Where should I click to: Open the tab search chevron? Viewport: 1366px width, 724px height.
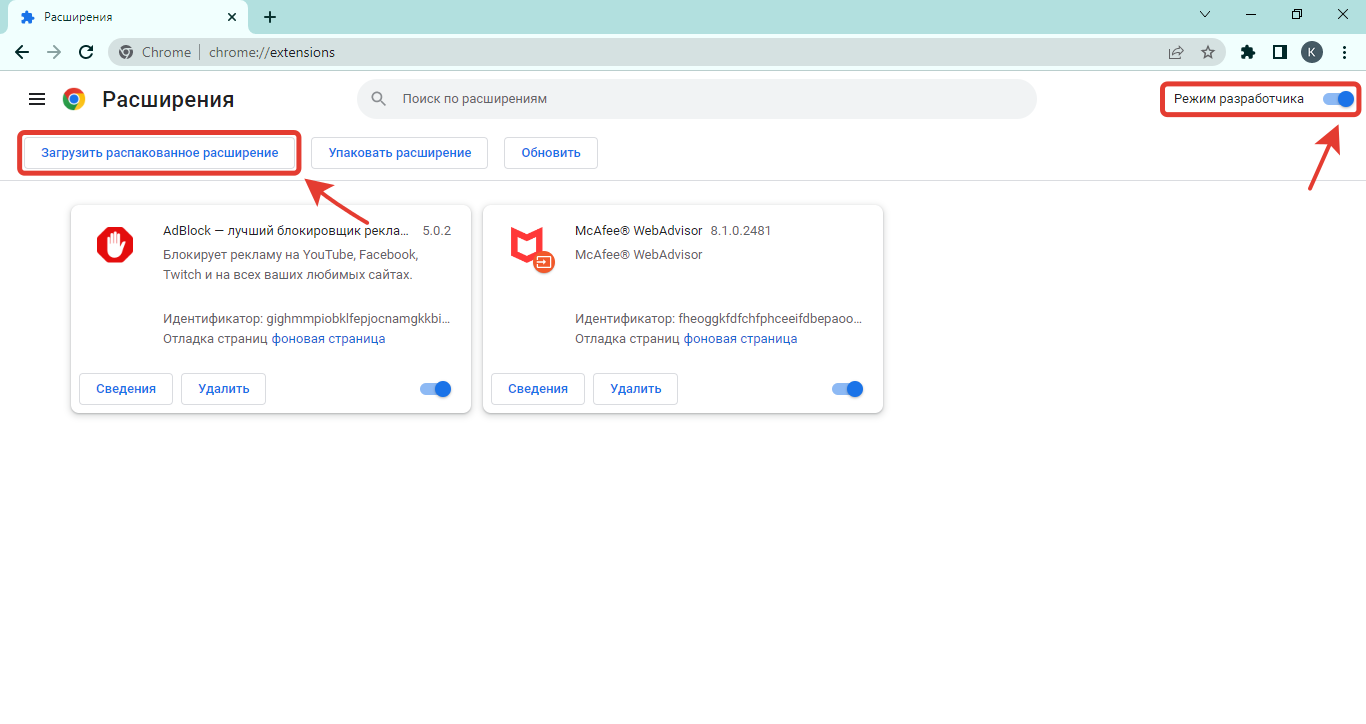(x=1205, y=15)
